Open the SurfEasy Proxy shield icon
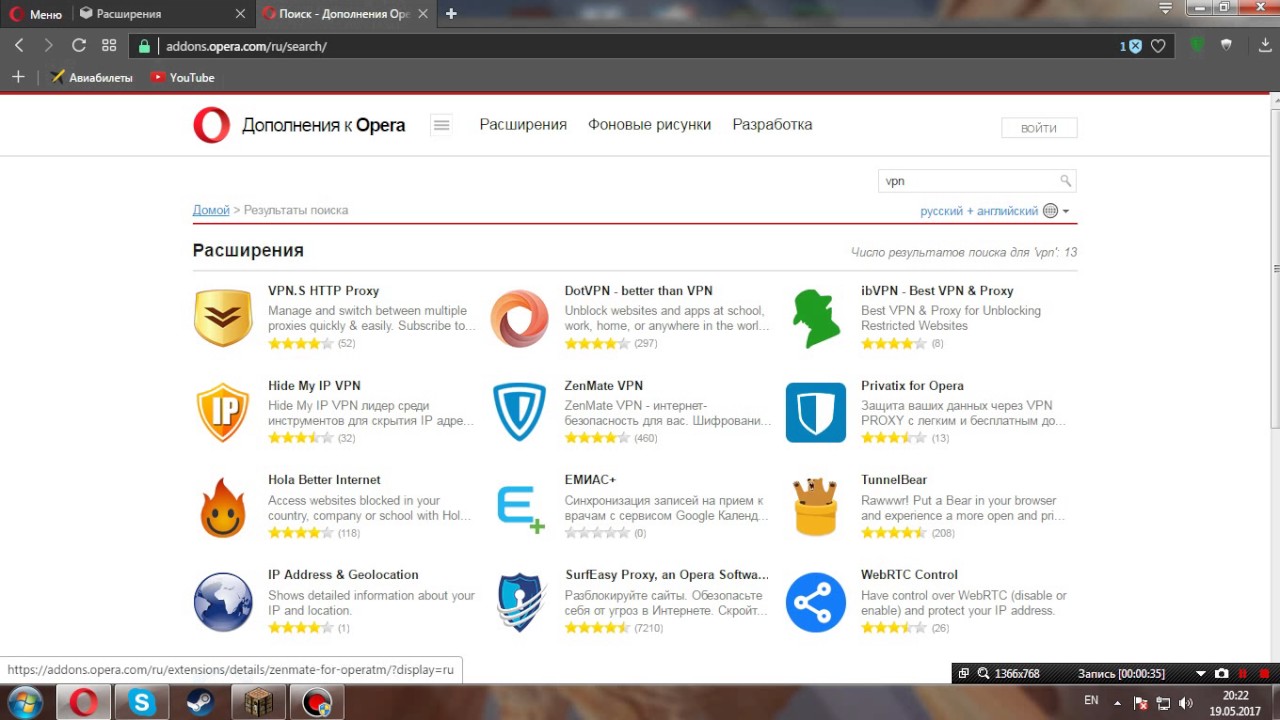The width and height of the screenshot is (1280, 720). pyautogui.click(x=519, y=602)
